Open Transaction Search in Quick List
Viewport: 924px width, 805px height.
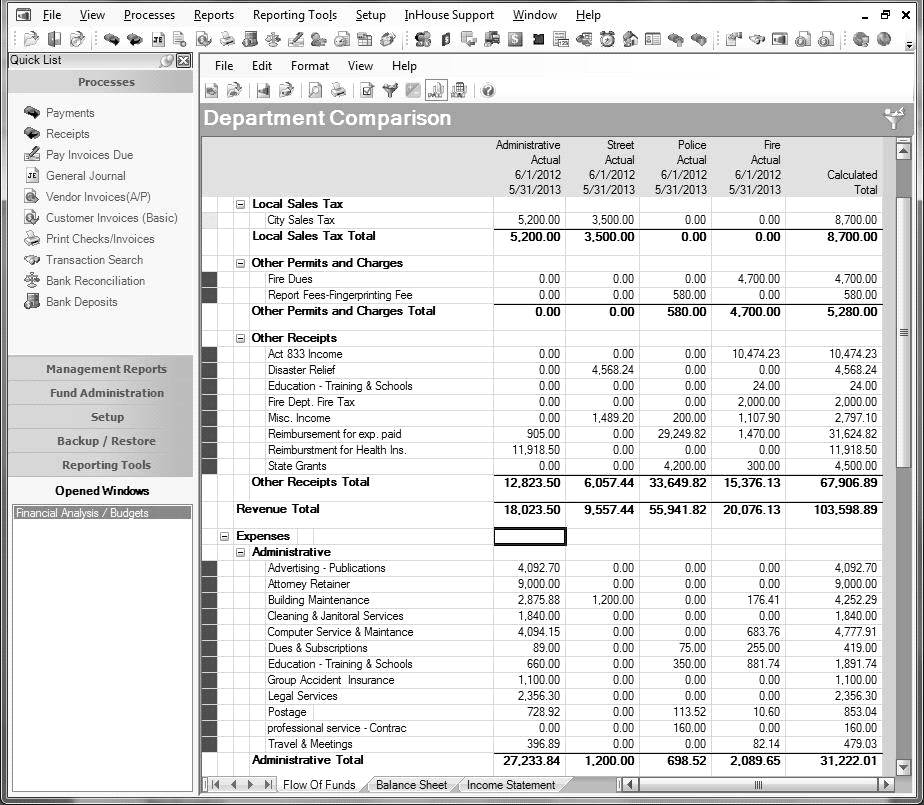tap(94, 260)
